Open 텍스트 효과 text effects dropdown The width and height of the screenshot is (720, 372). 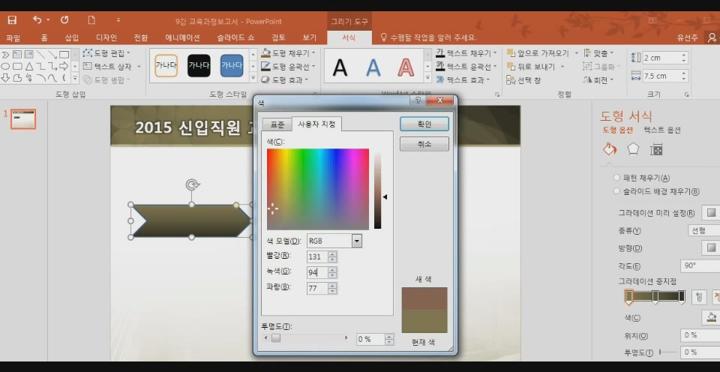coord(462,80)
